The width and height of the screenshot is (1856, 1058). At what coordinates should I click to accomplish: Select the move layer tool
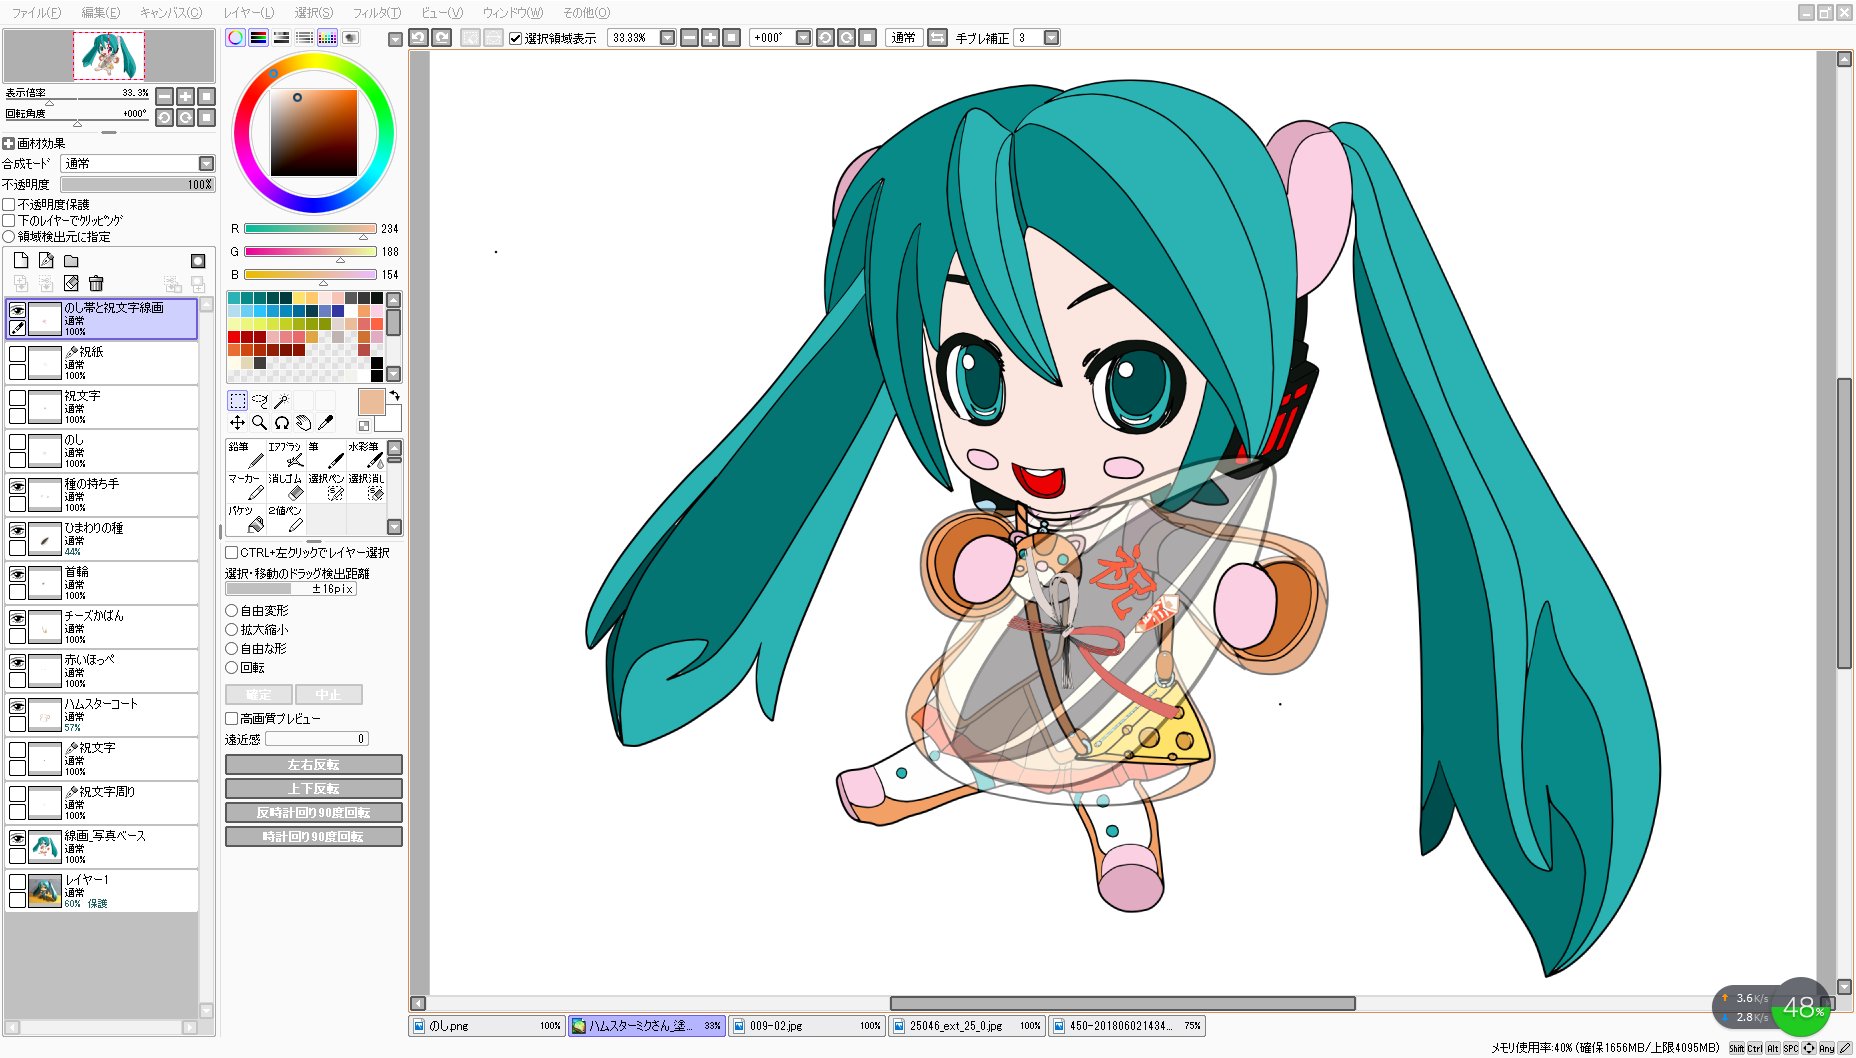click(x=237, y=423)
